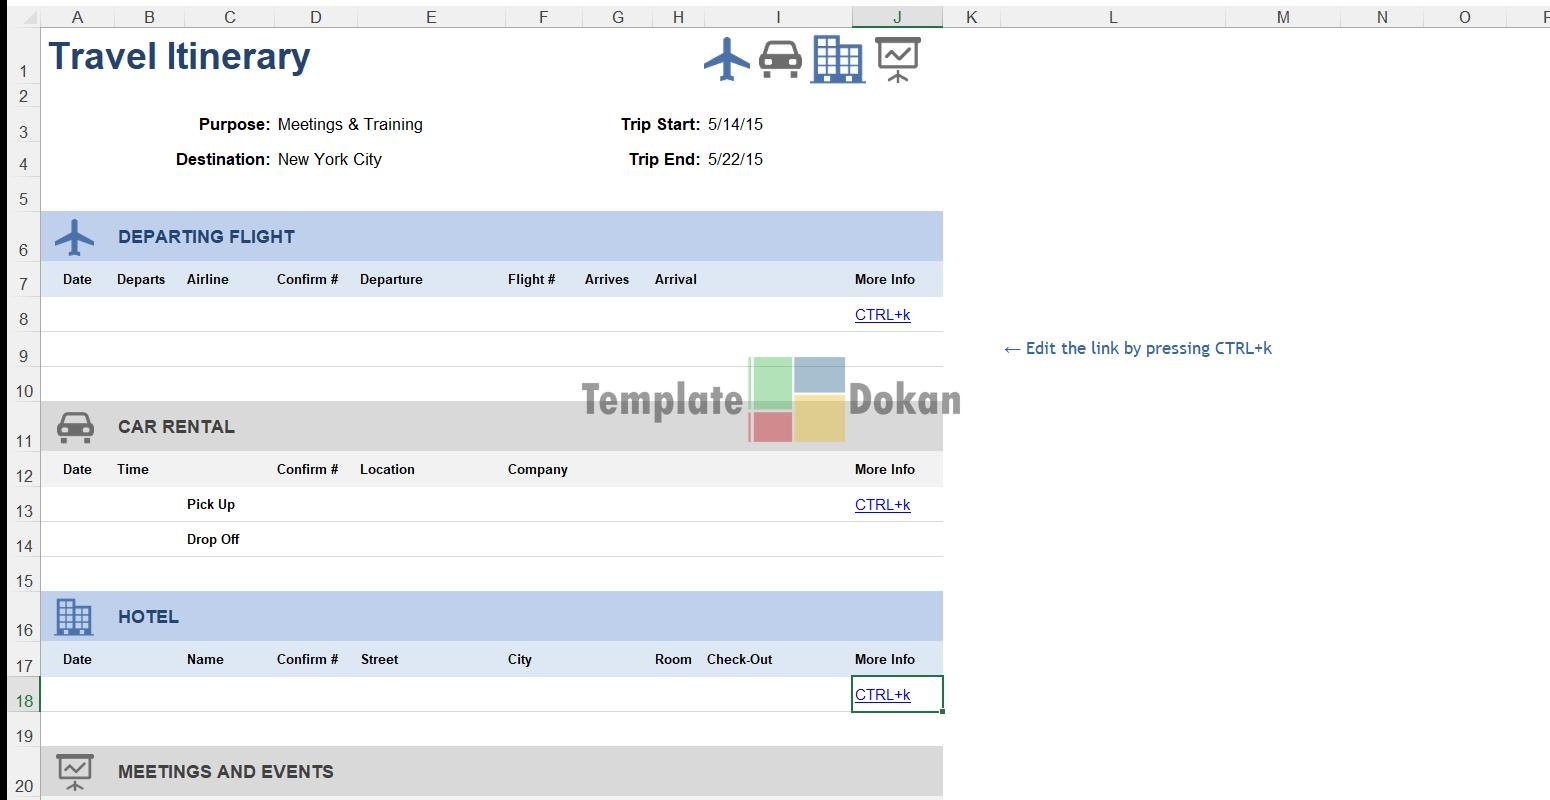1550x800 pixels.
Task: Select row 18 header
Action: click(24, 700)
